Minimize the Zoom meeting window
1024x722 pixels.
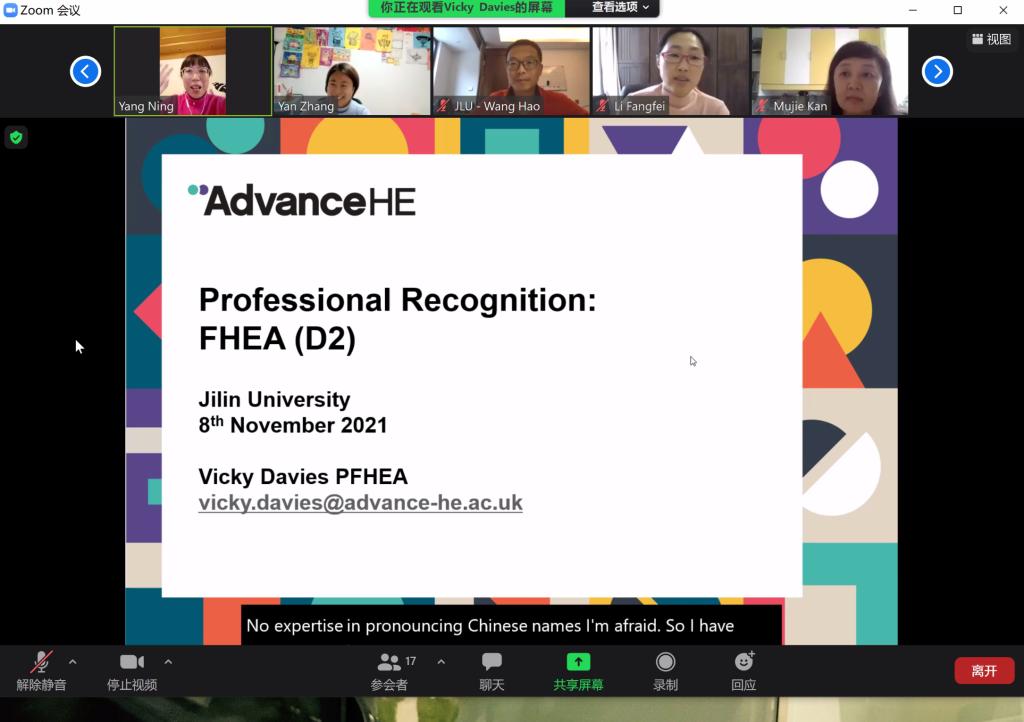(x=913, y=10)
